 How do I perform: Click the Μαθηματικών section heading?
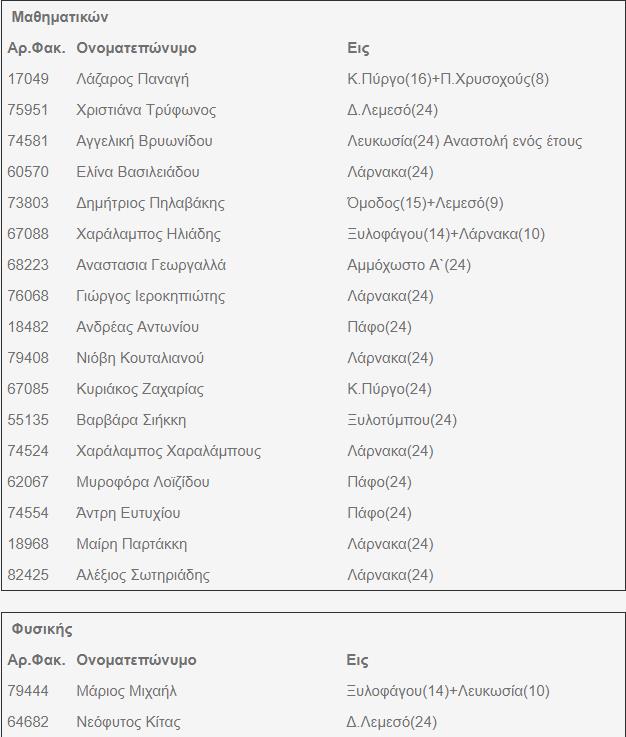60,17
